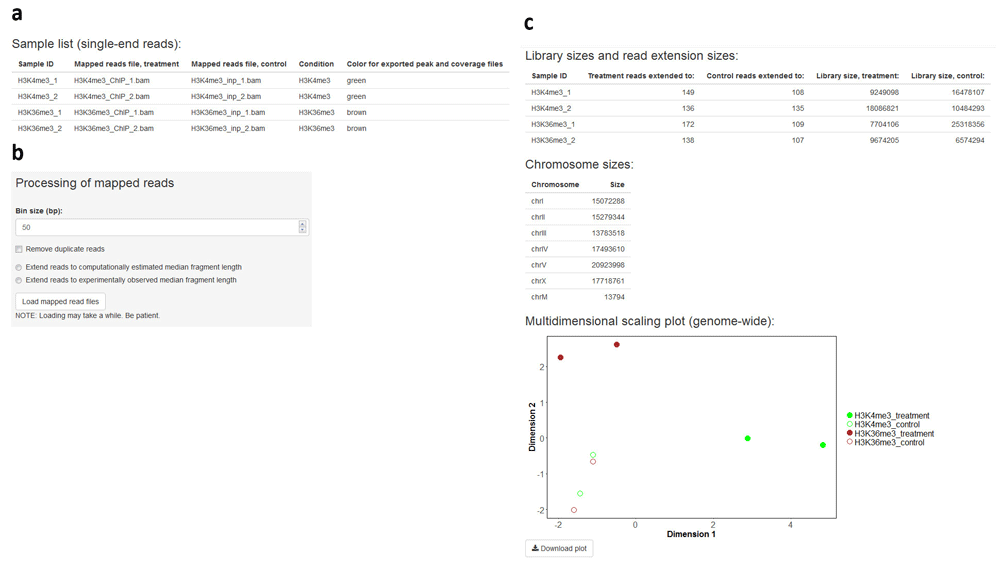Click the Library size, treatment header
The image size is (1000, 569).
tap(858, 76)
